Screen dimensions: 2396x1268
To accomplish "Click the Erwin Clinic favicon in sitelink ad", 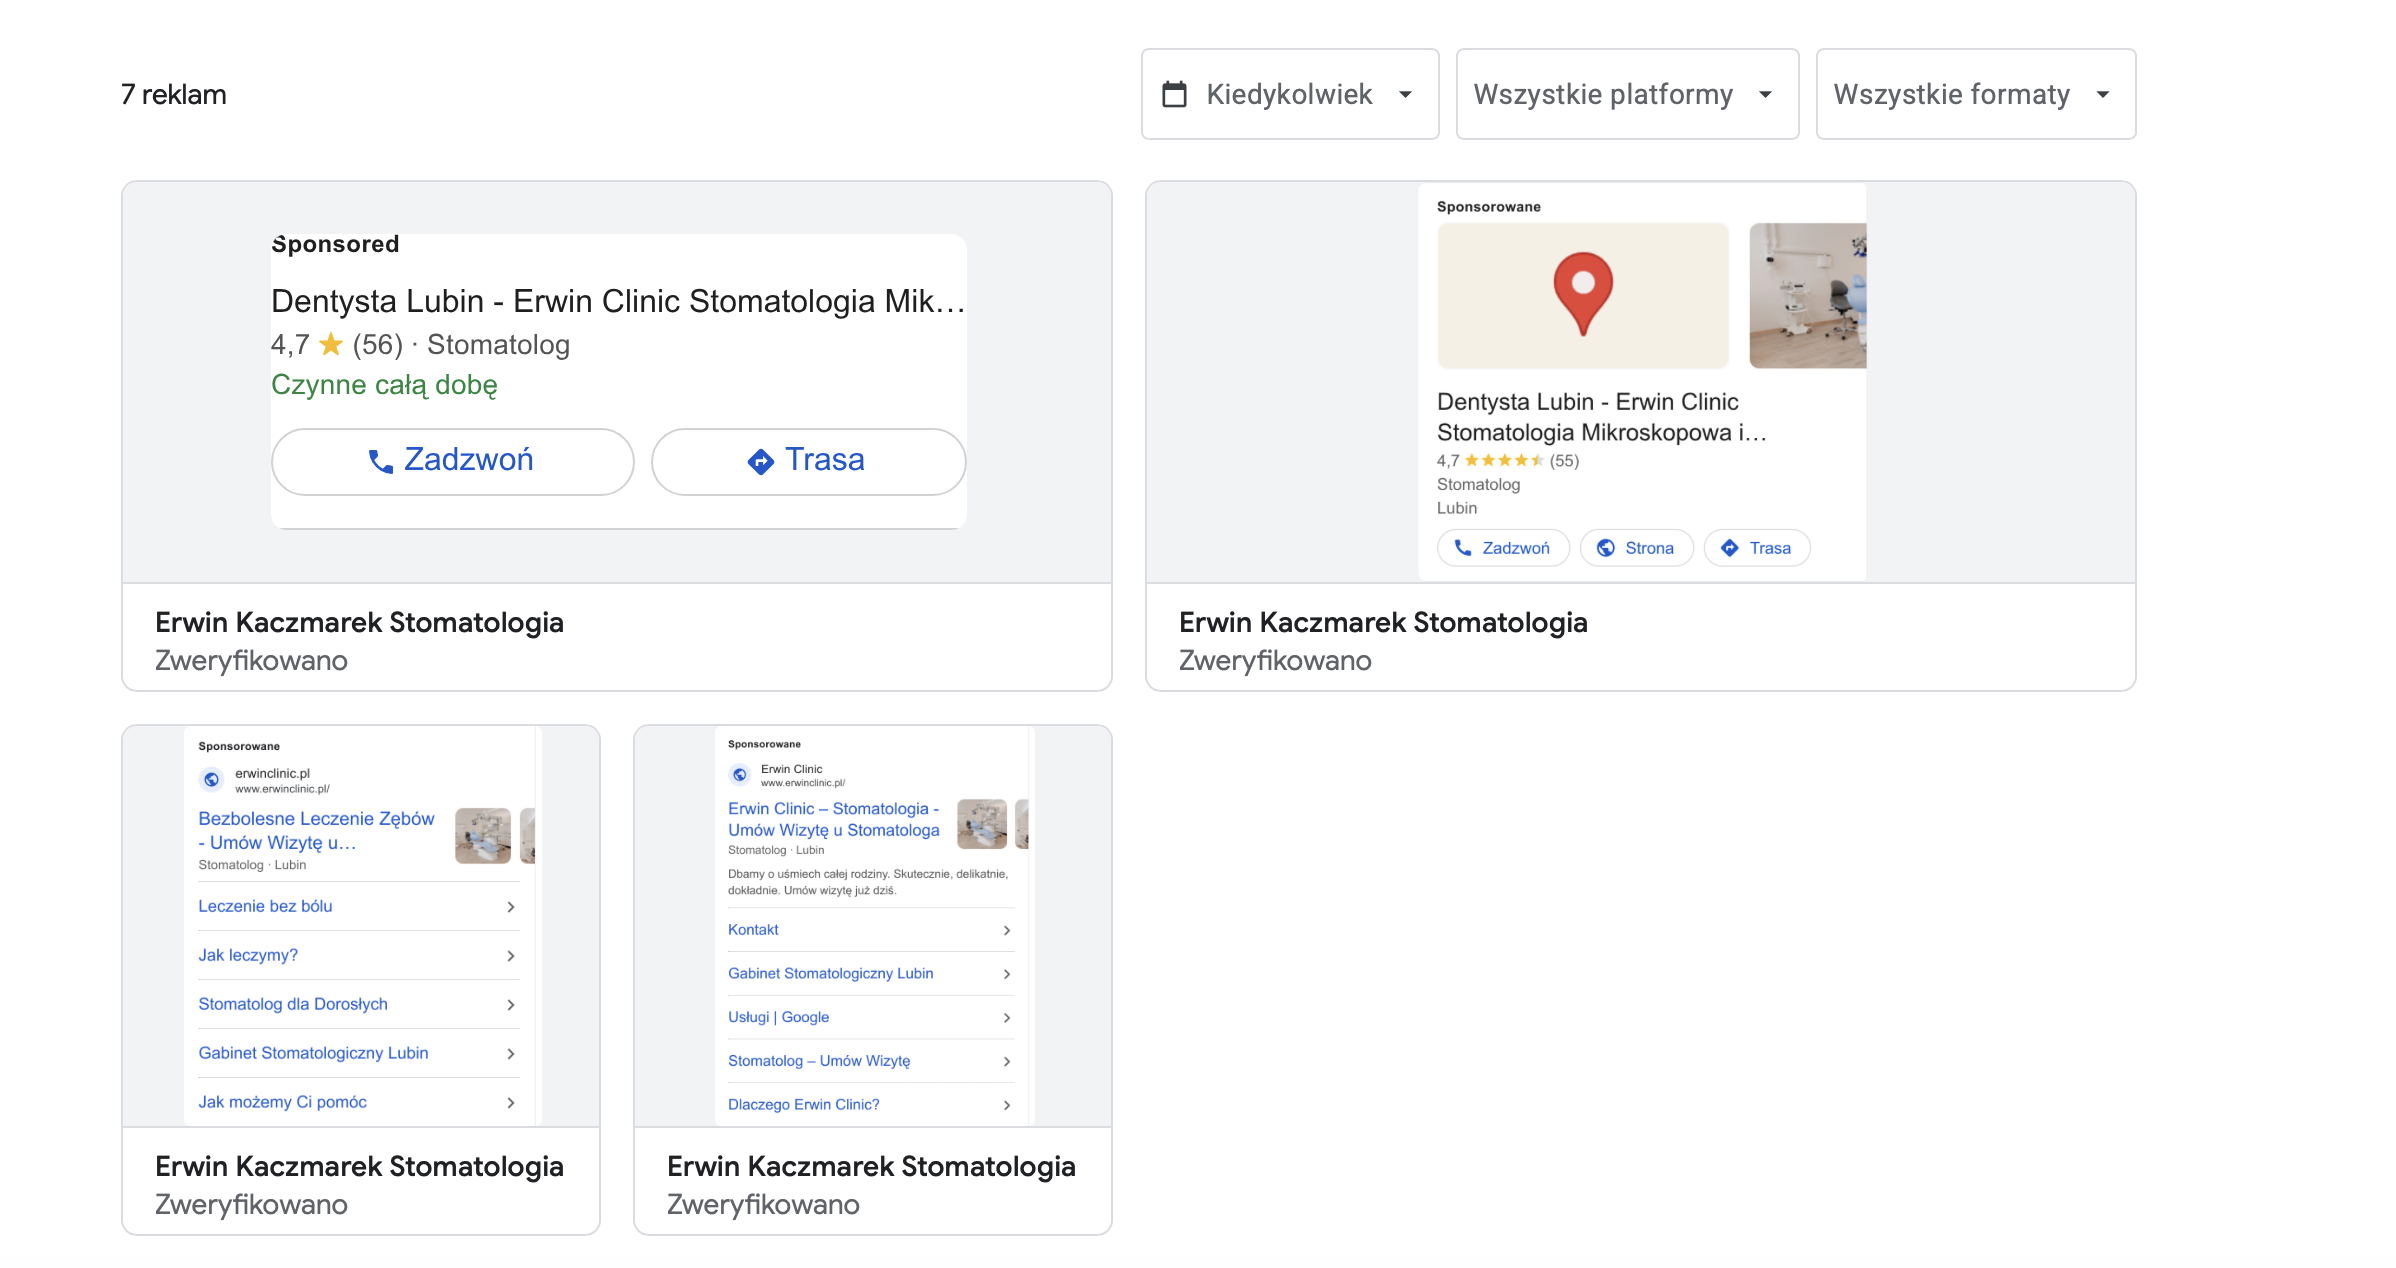I will click(x=740, y=775).
